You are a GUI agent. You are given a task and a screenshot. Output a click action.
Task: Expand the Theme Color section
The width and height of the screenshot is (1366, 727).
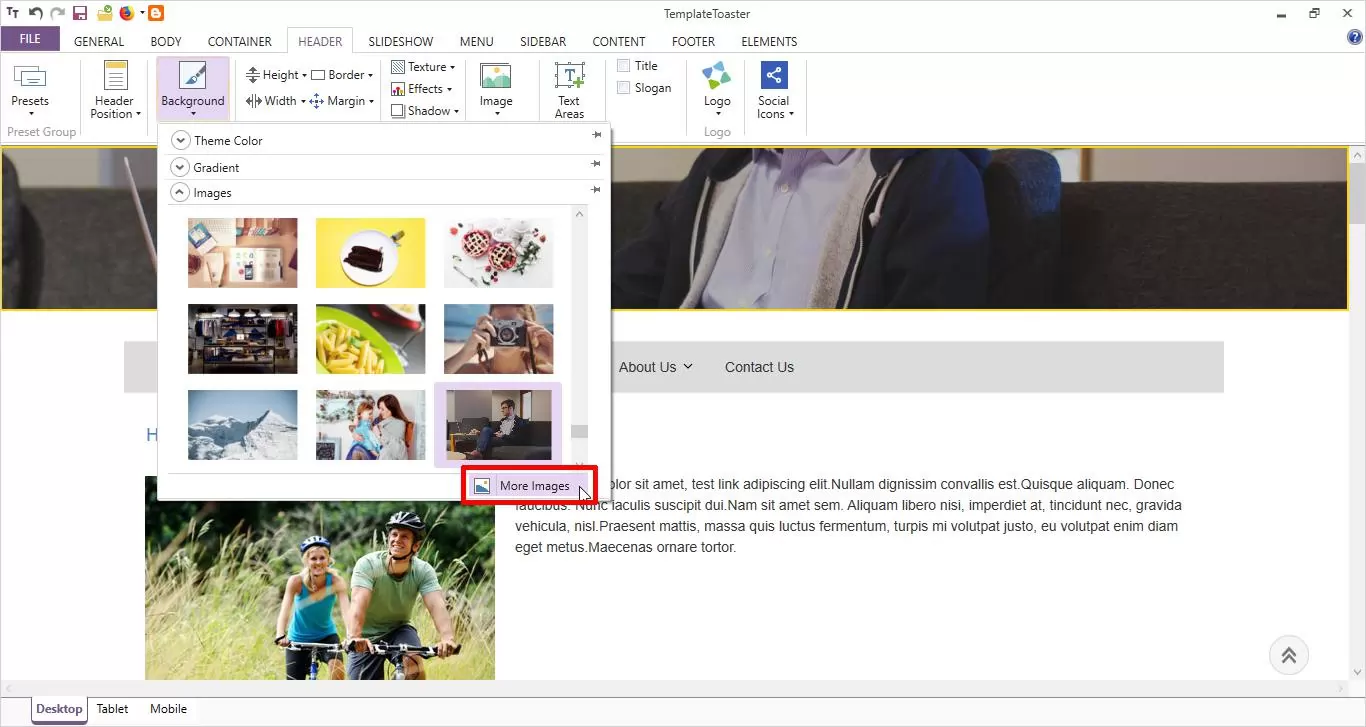(181, 141)
